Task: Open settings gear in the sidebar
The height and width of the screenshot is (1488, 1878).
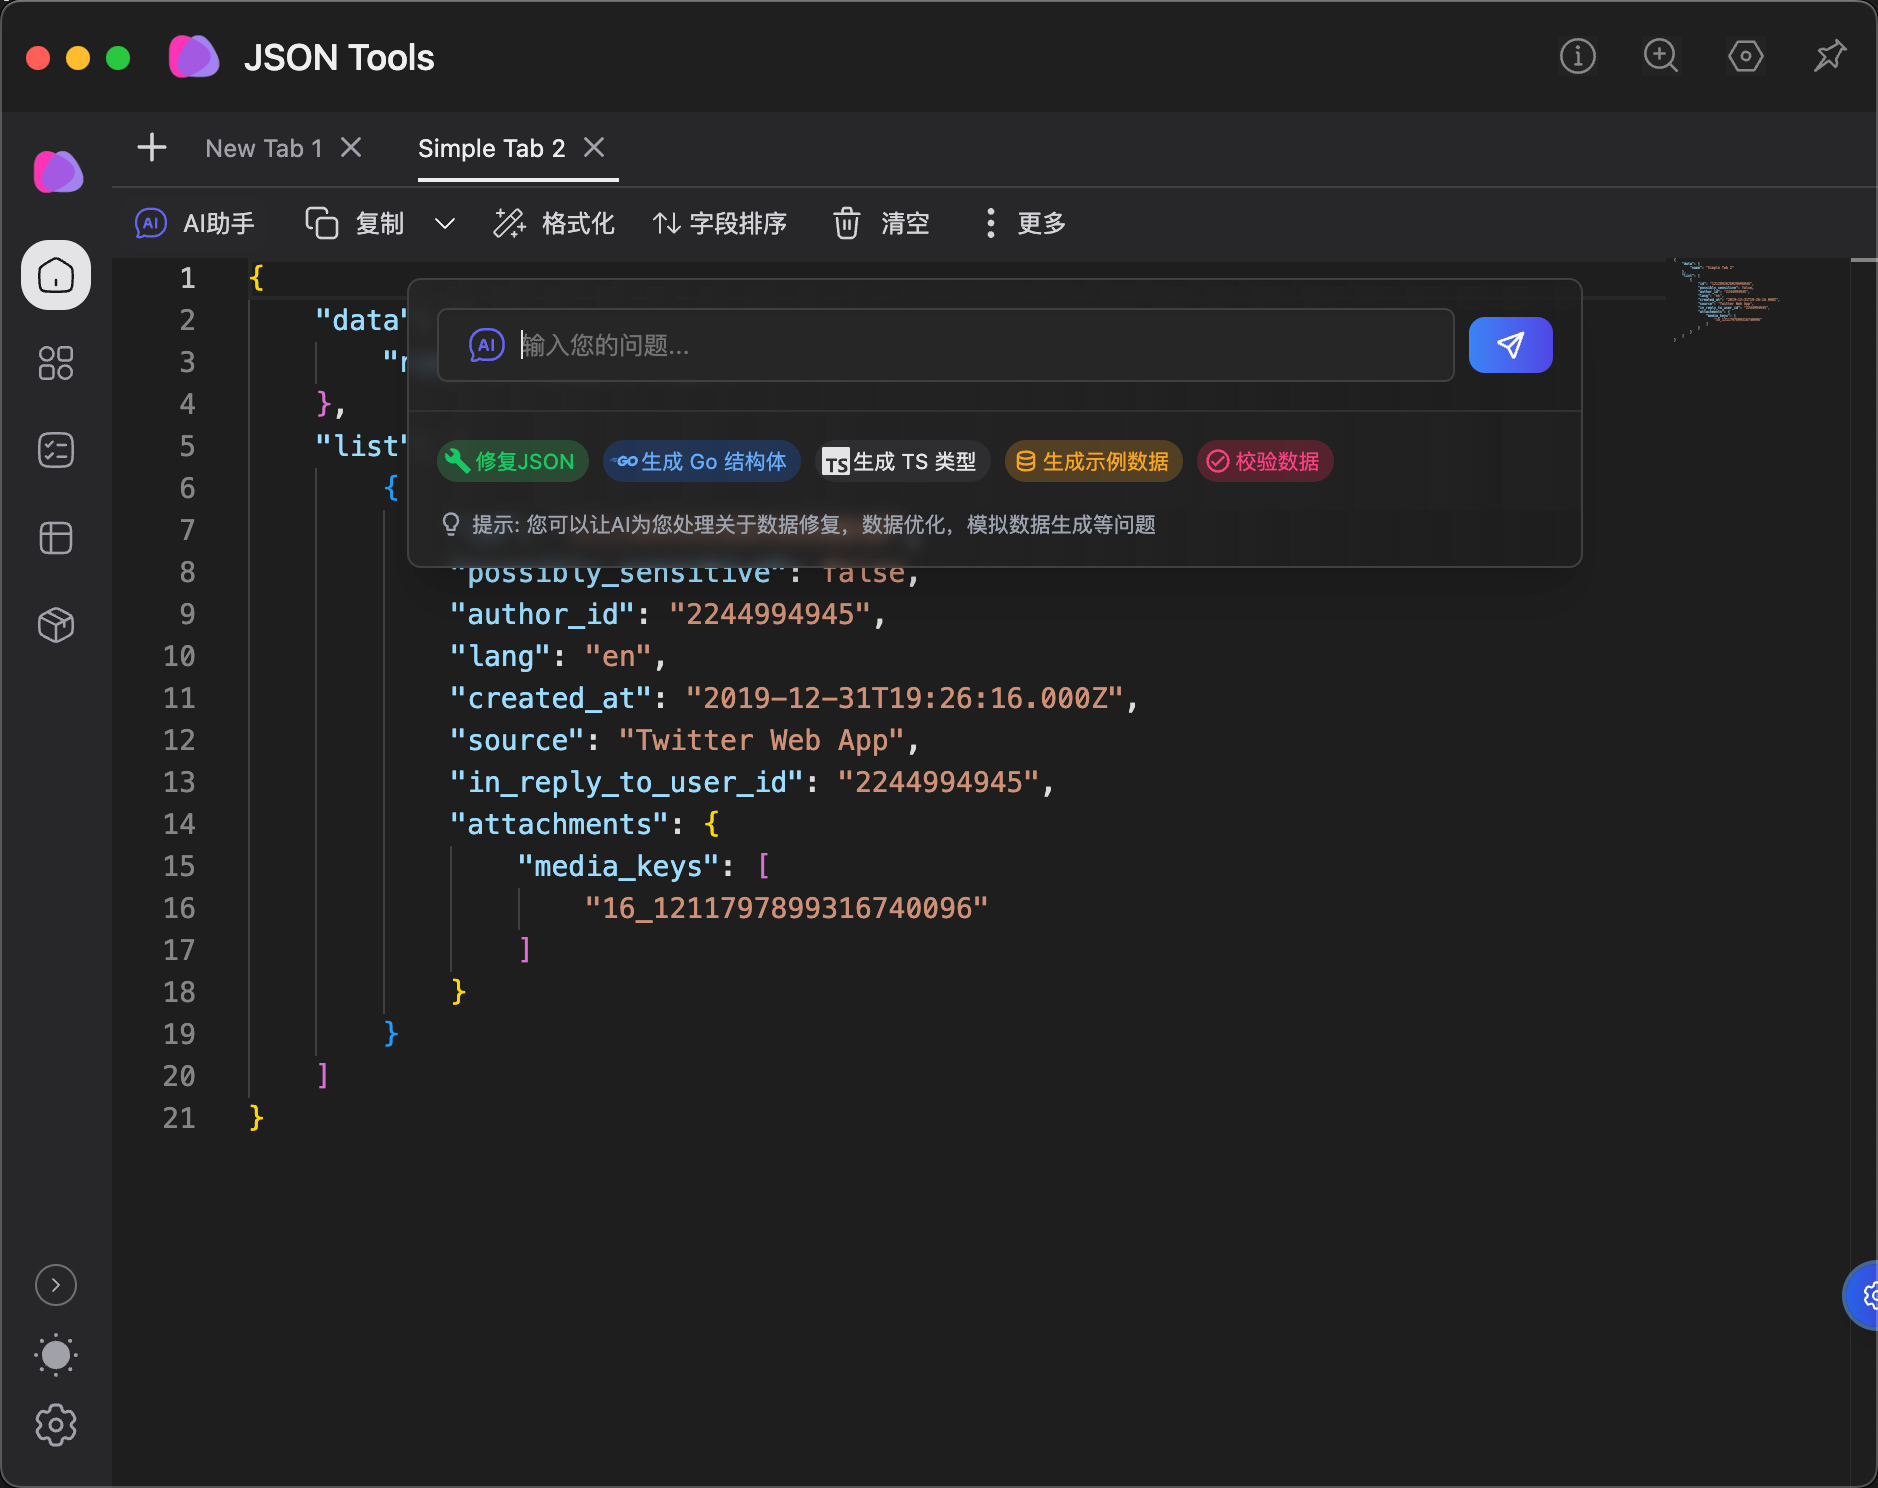Action: [56, 1425]
